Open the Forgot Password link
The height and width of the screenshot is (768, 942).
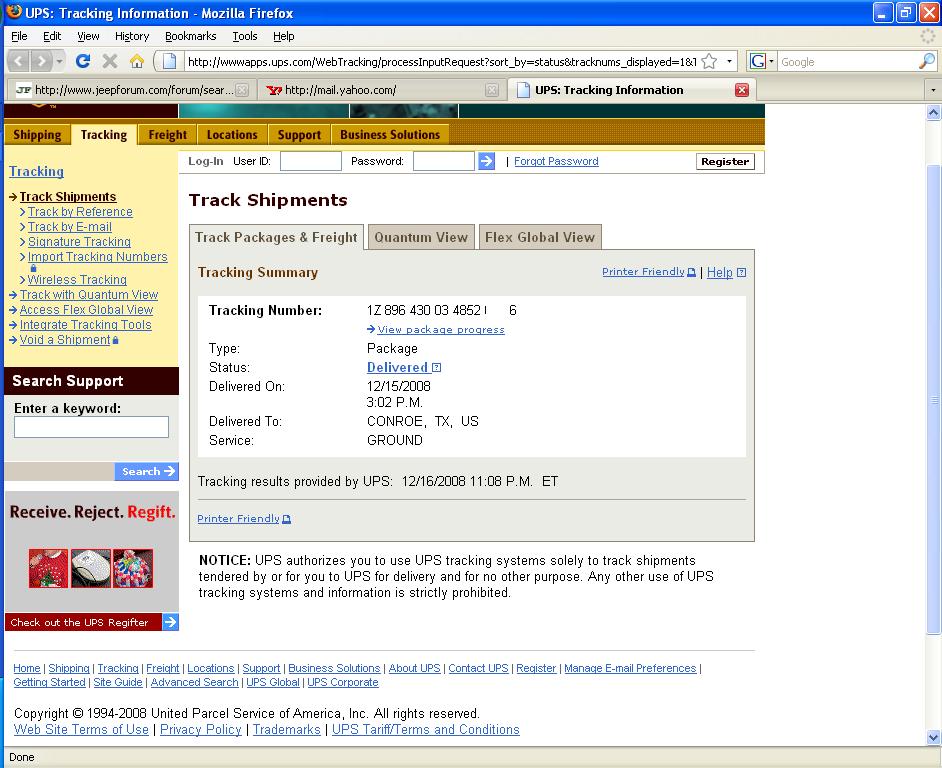[556, 161]
